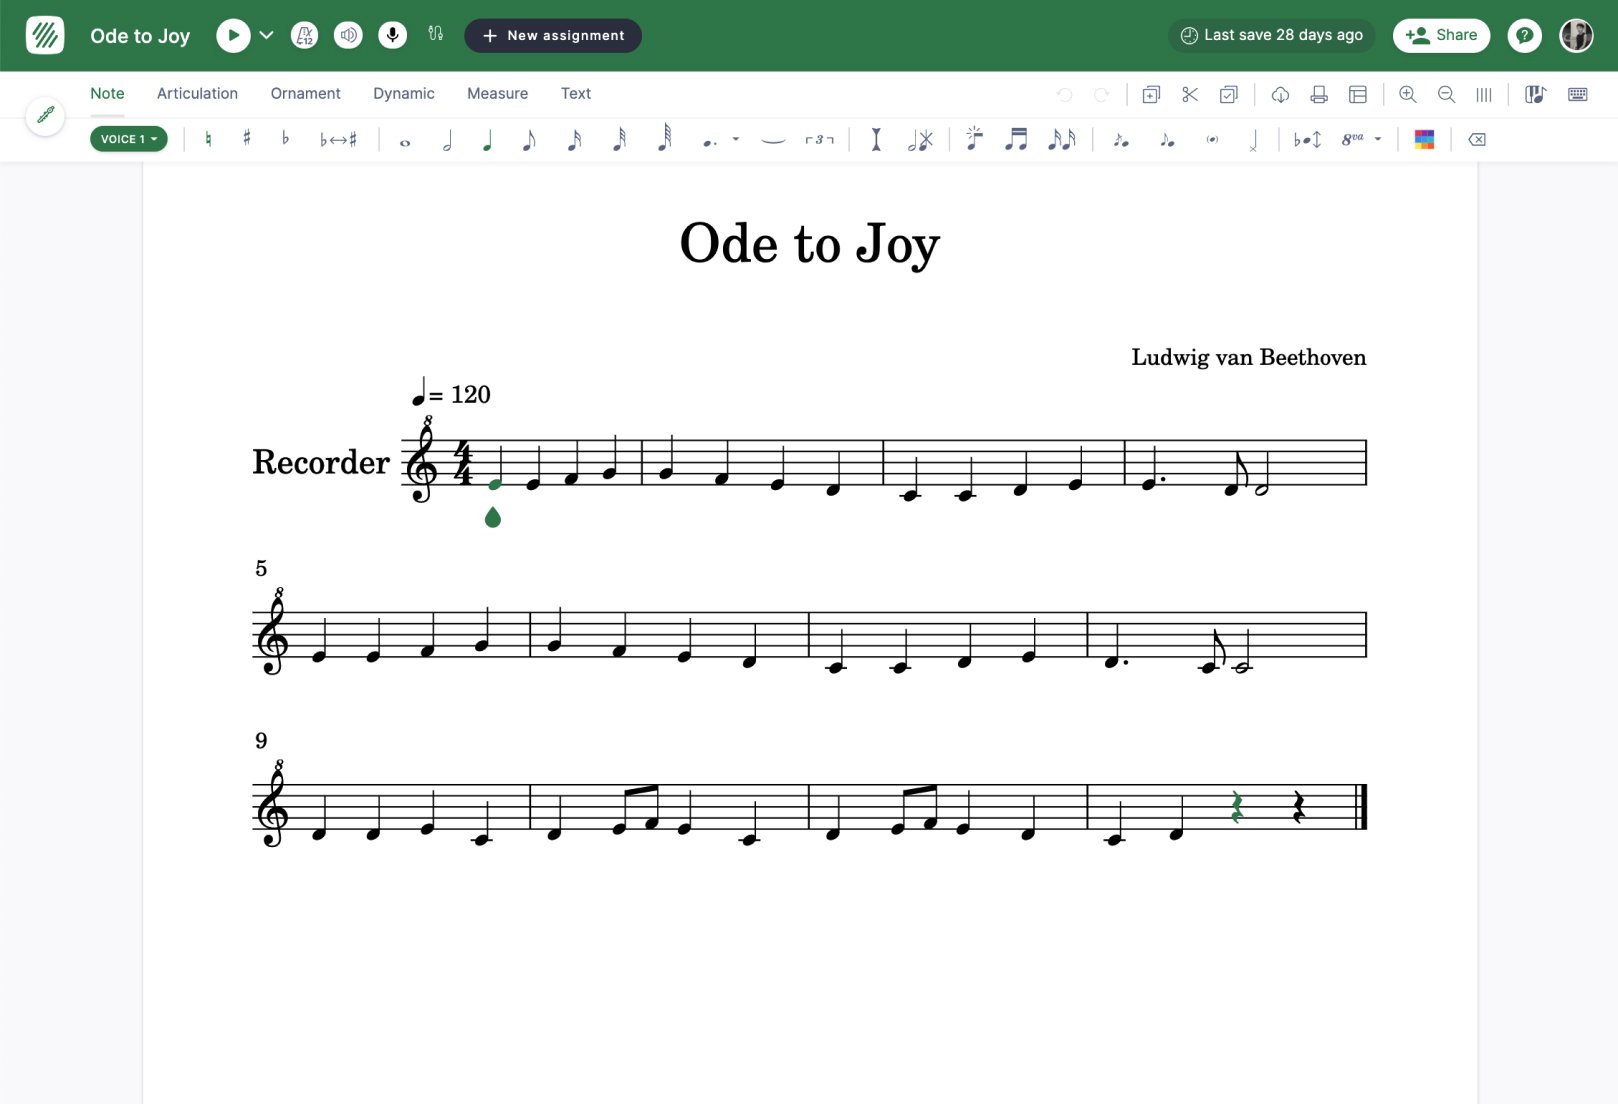The image size is (1618, 1104).
Task: Select quarter note duration
Action: pos(487,140)
